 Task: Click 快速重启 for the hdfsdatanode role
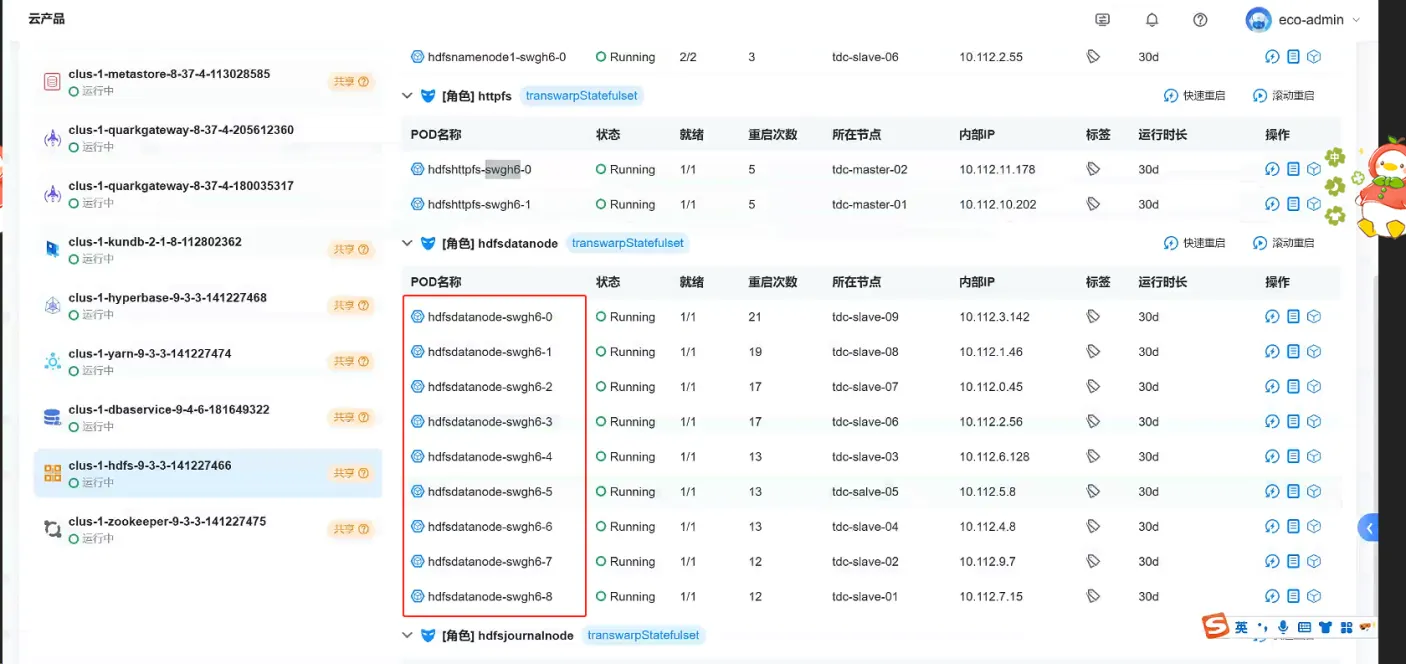point(1195,243)
